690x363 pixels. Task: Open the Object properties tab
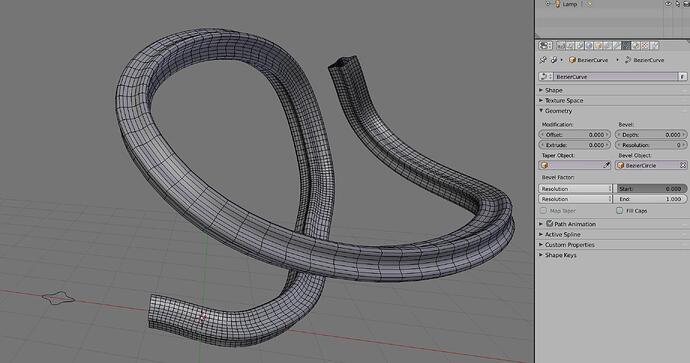[x=598, y=45]
